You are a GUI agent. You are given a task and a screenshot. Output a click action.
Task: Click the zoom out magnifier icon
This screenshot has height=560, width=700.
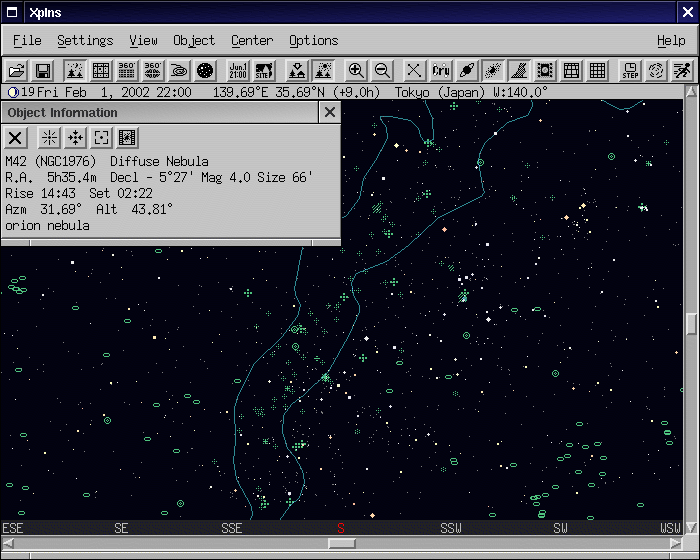click(382, 71)
